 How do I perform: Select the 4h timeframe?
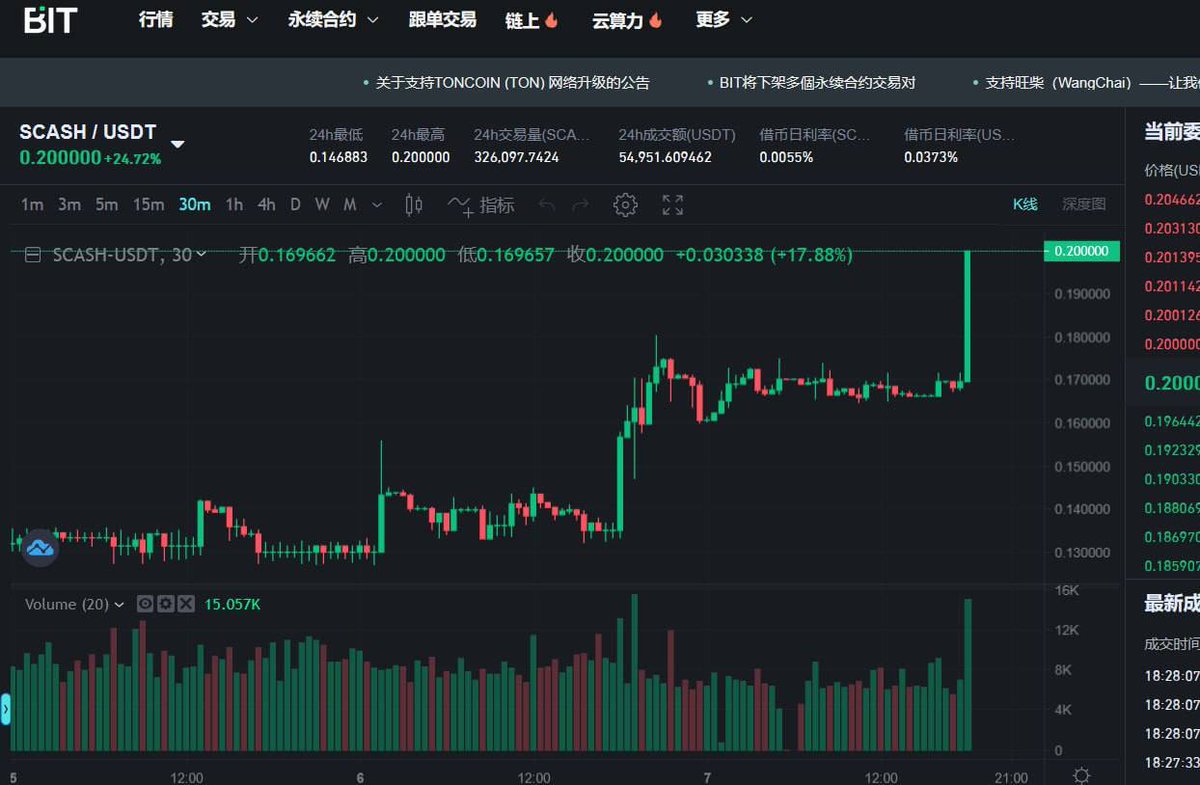click(x=266, y=205)
